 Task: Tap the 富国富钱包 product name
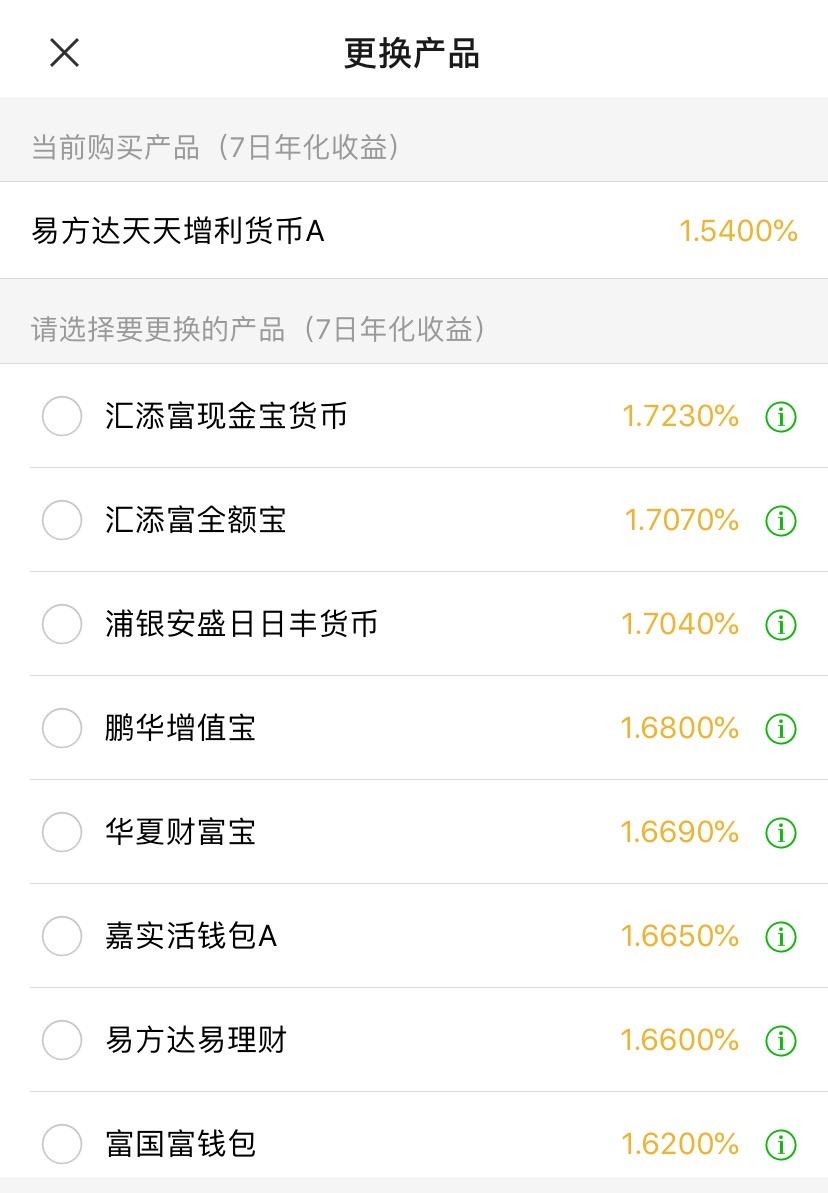(x=180, y=1144)
